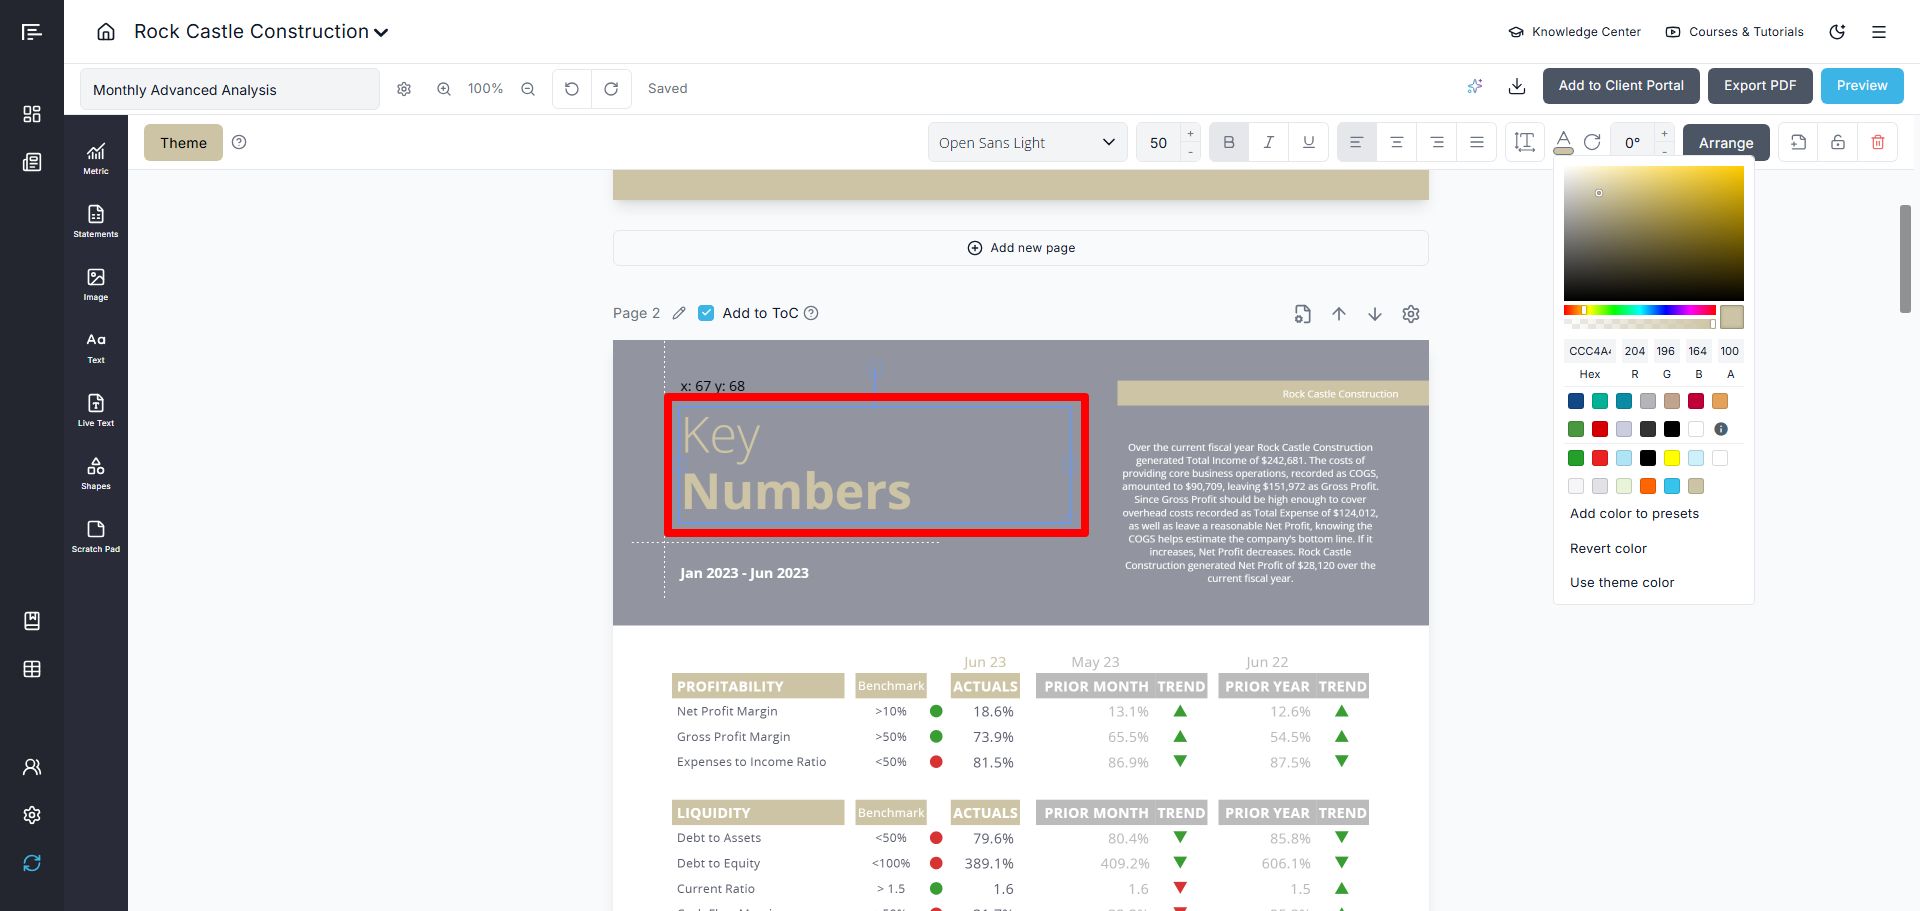
Task: Toggle the Add to ToC checkbox
Action: pos(706,313)
